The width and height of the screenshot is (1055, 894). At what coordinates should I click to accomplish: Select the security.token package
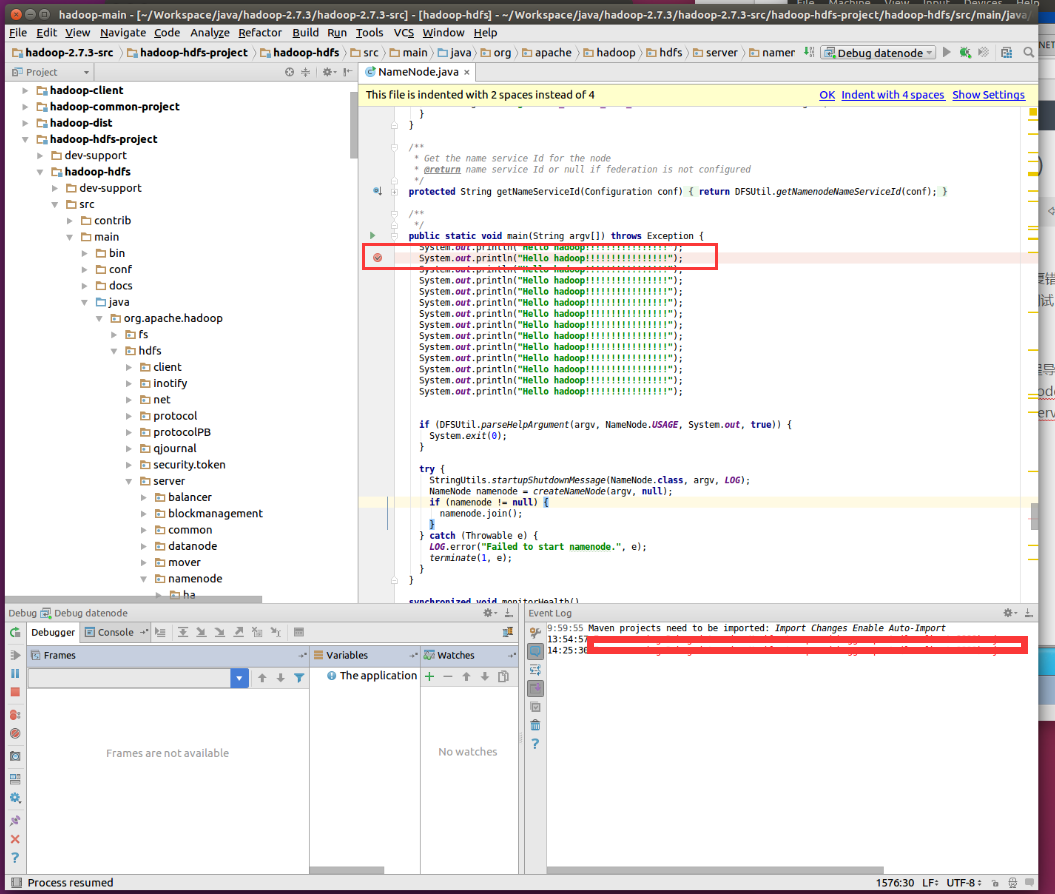pyautogui.click(x=188, y=465)
